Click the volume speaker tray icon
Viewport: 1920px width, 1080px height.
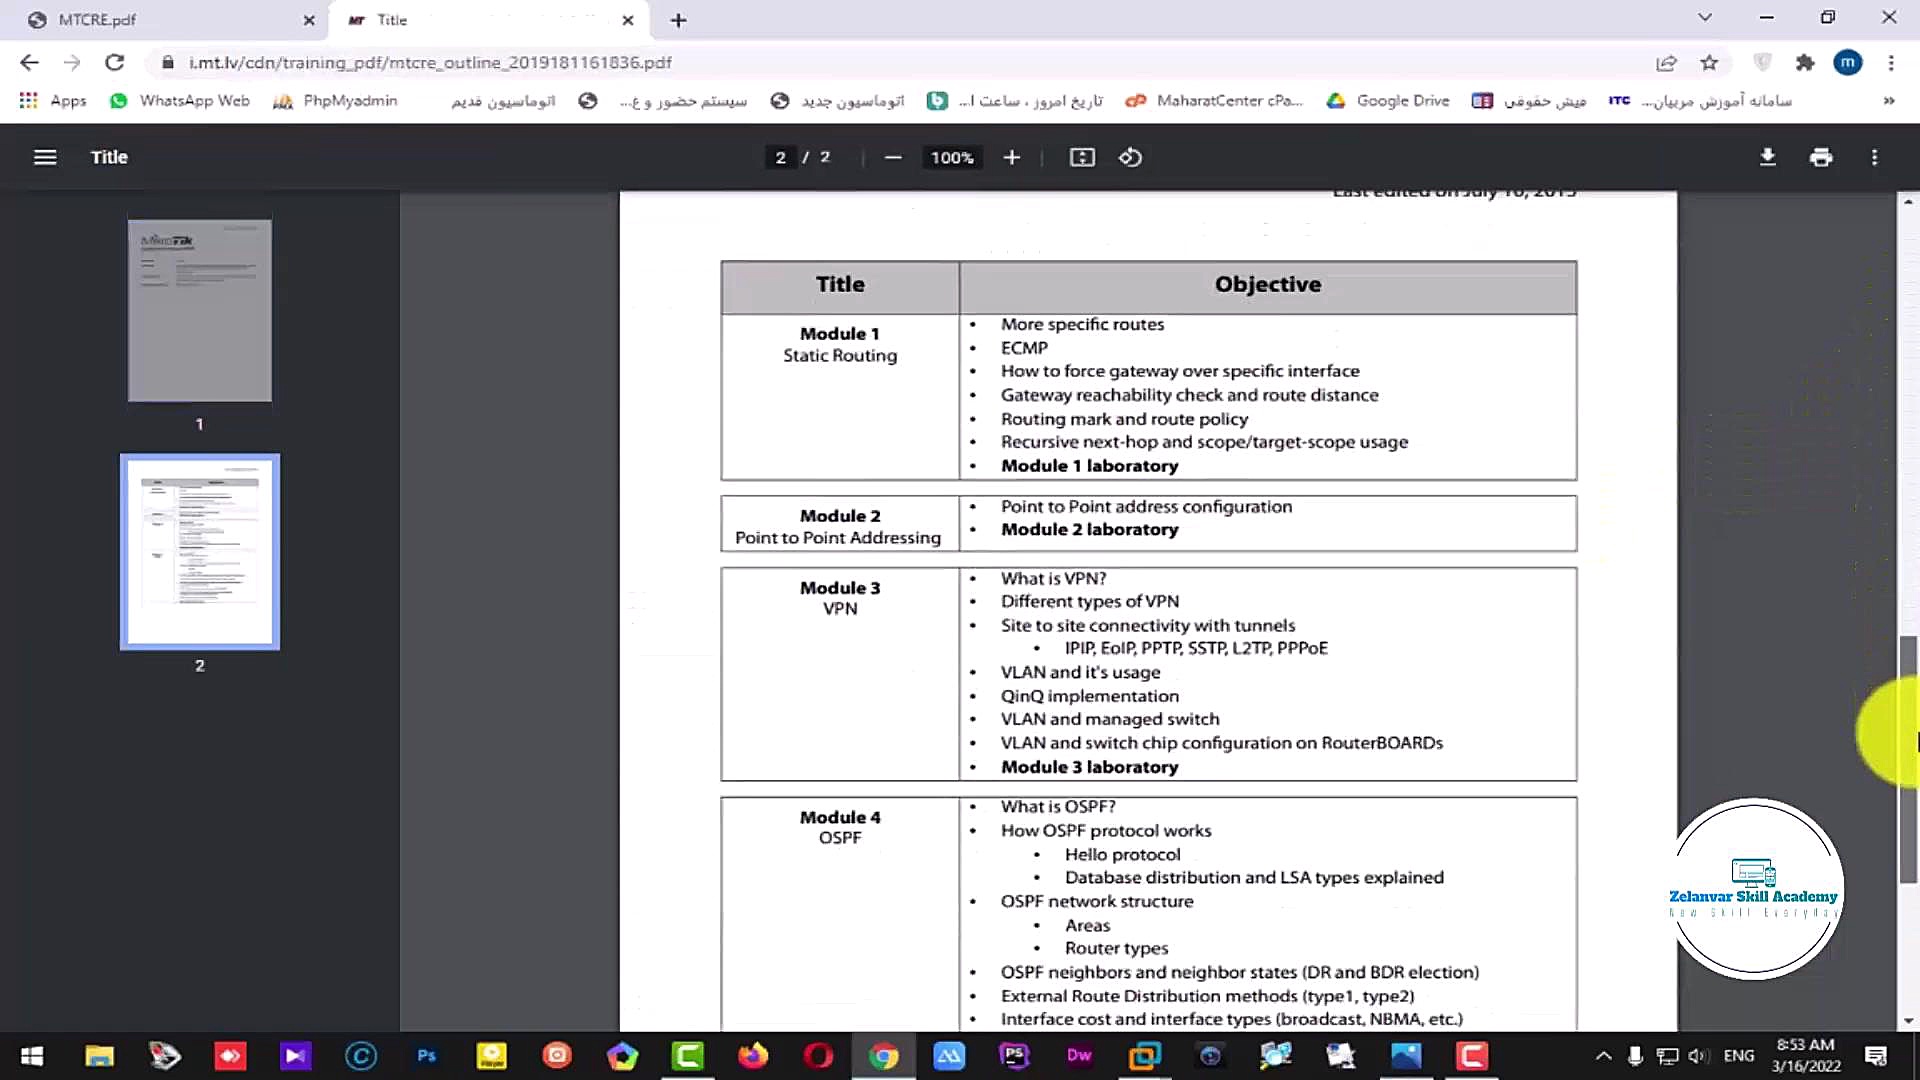pos(1697,1056)
